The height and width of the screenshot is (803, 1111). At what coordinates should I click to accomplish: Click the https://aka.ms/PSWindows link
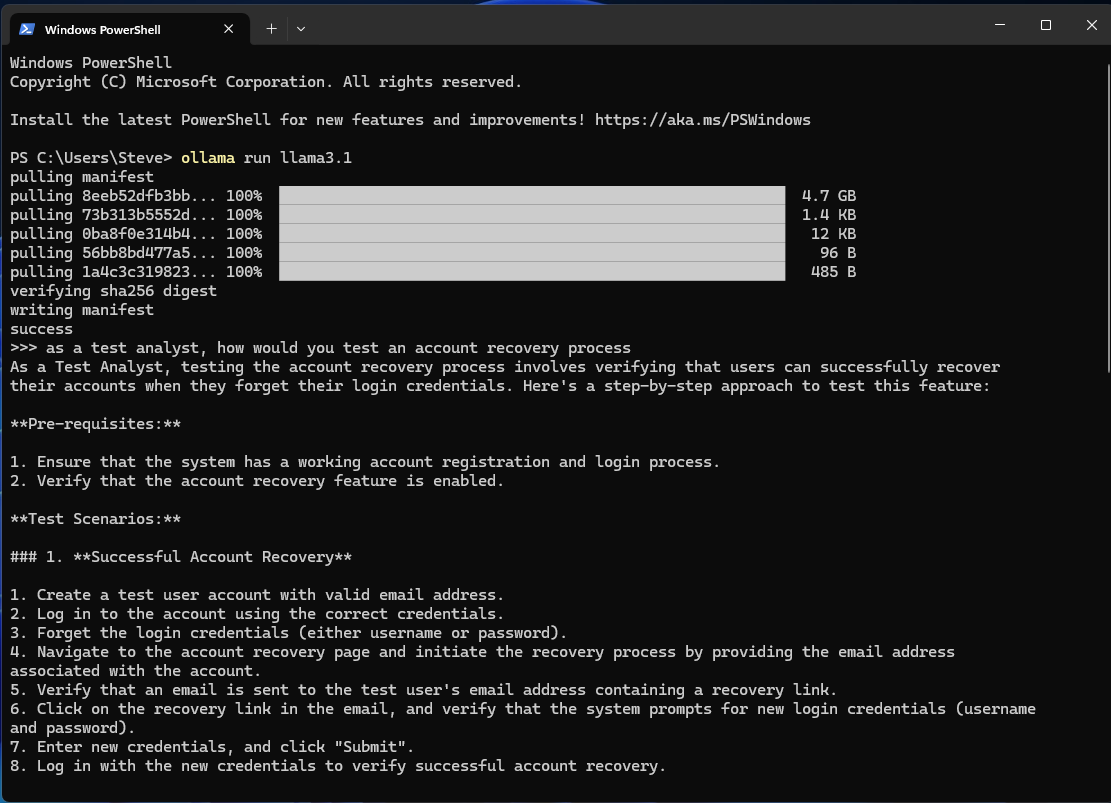(x=702, y=120)
